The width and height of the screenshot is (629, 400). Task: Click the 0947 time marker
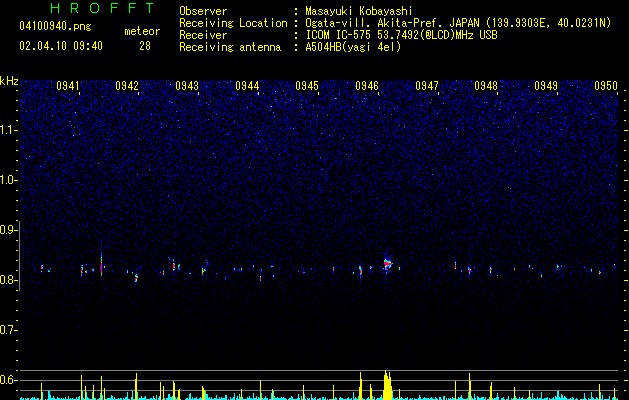point(427,86)
